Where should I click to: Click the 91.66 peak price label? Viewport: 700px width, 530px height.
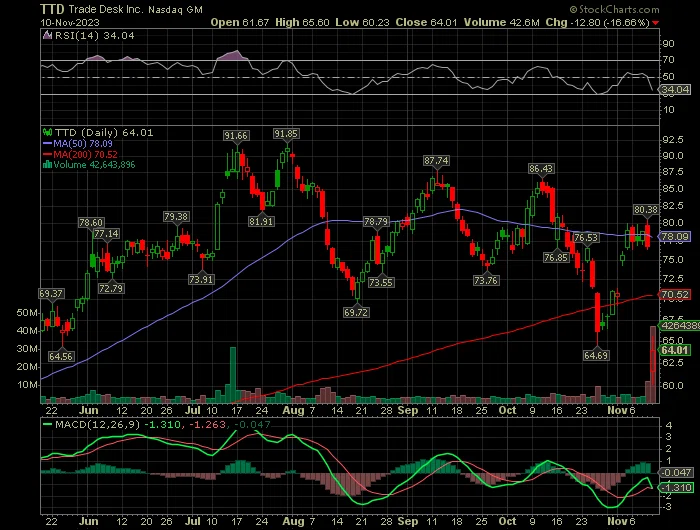236,135
